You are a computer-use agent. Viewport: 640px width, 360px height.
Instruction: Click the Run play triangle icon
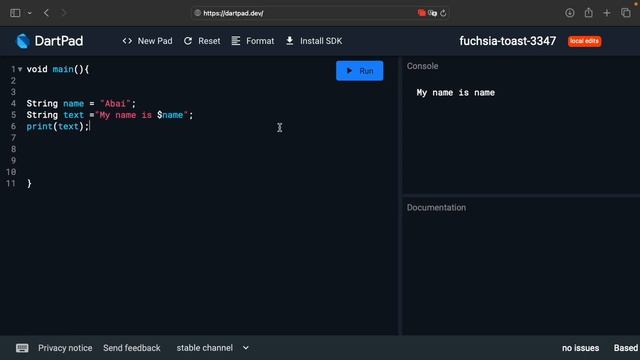(x=349, y=71)
